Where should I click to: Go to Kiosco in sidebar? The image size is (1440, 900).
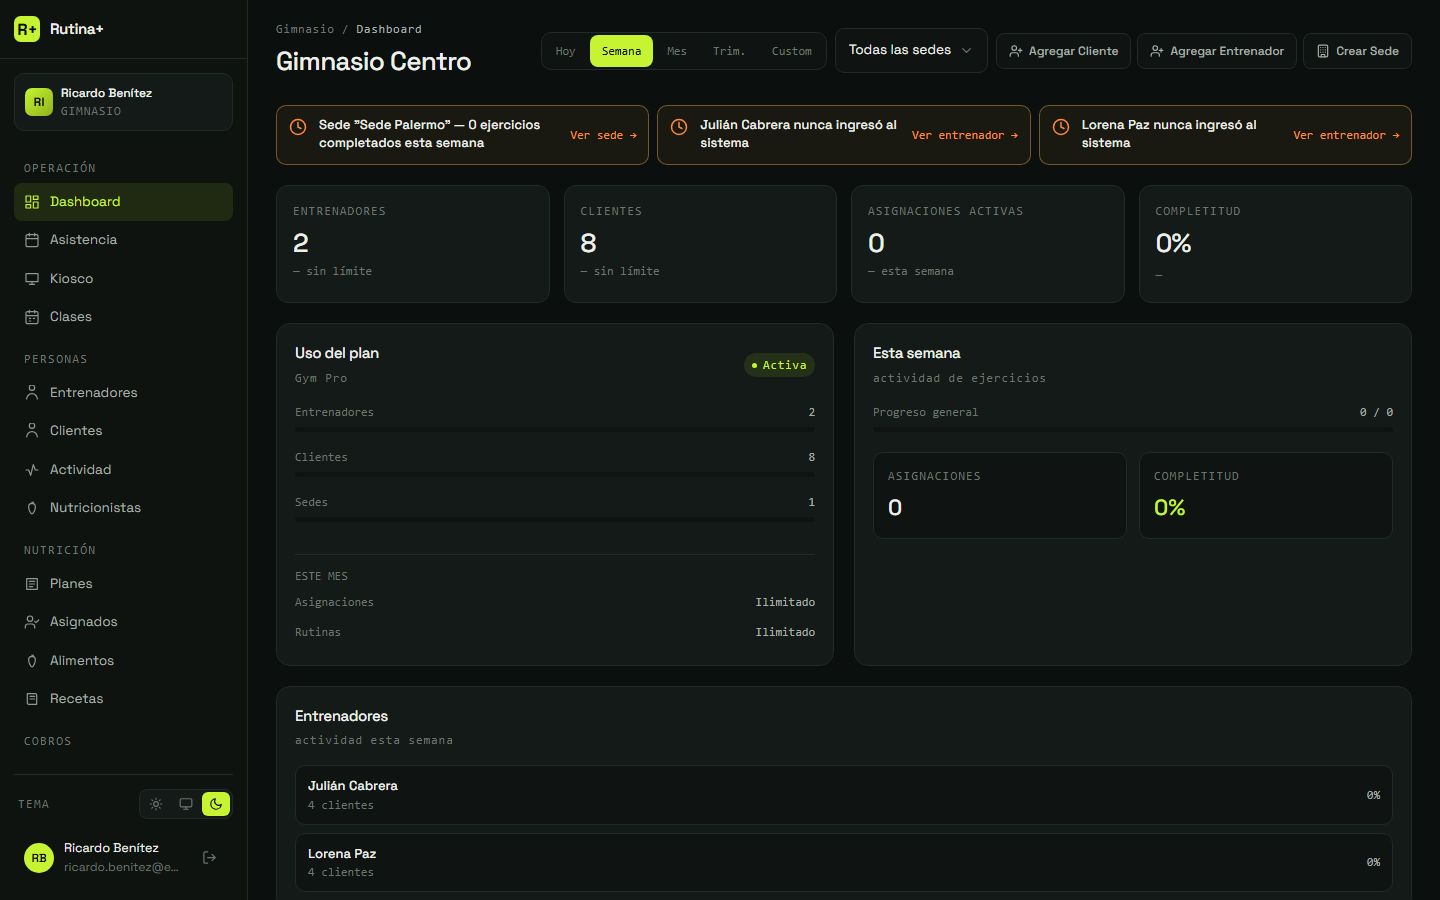pyautogui.click(x=123, y=279)
